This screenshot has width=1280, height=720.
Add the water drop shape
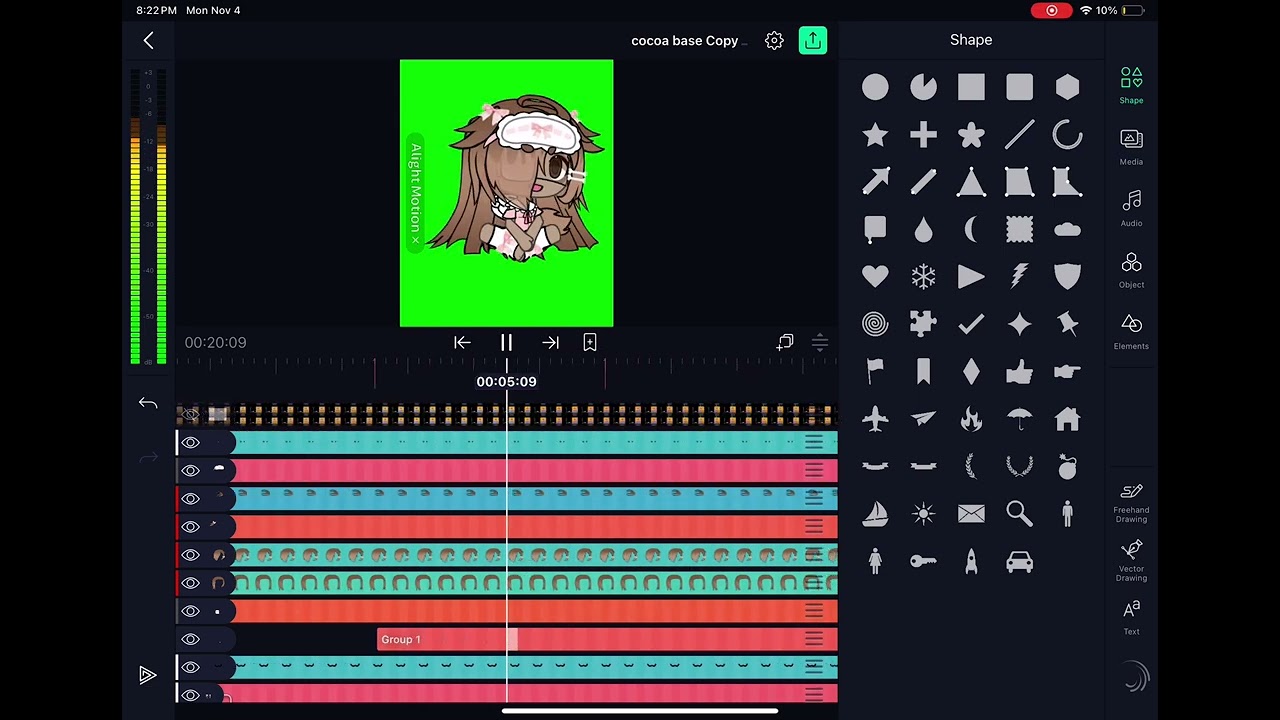click(923, 230)
